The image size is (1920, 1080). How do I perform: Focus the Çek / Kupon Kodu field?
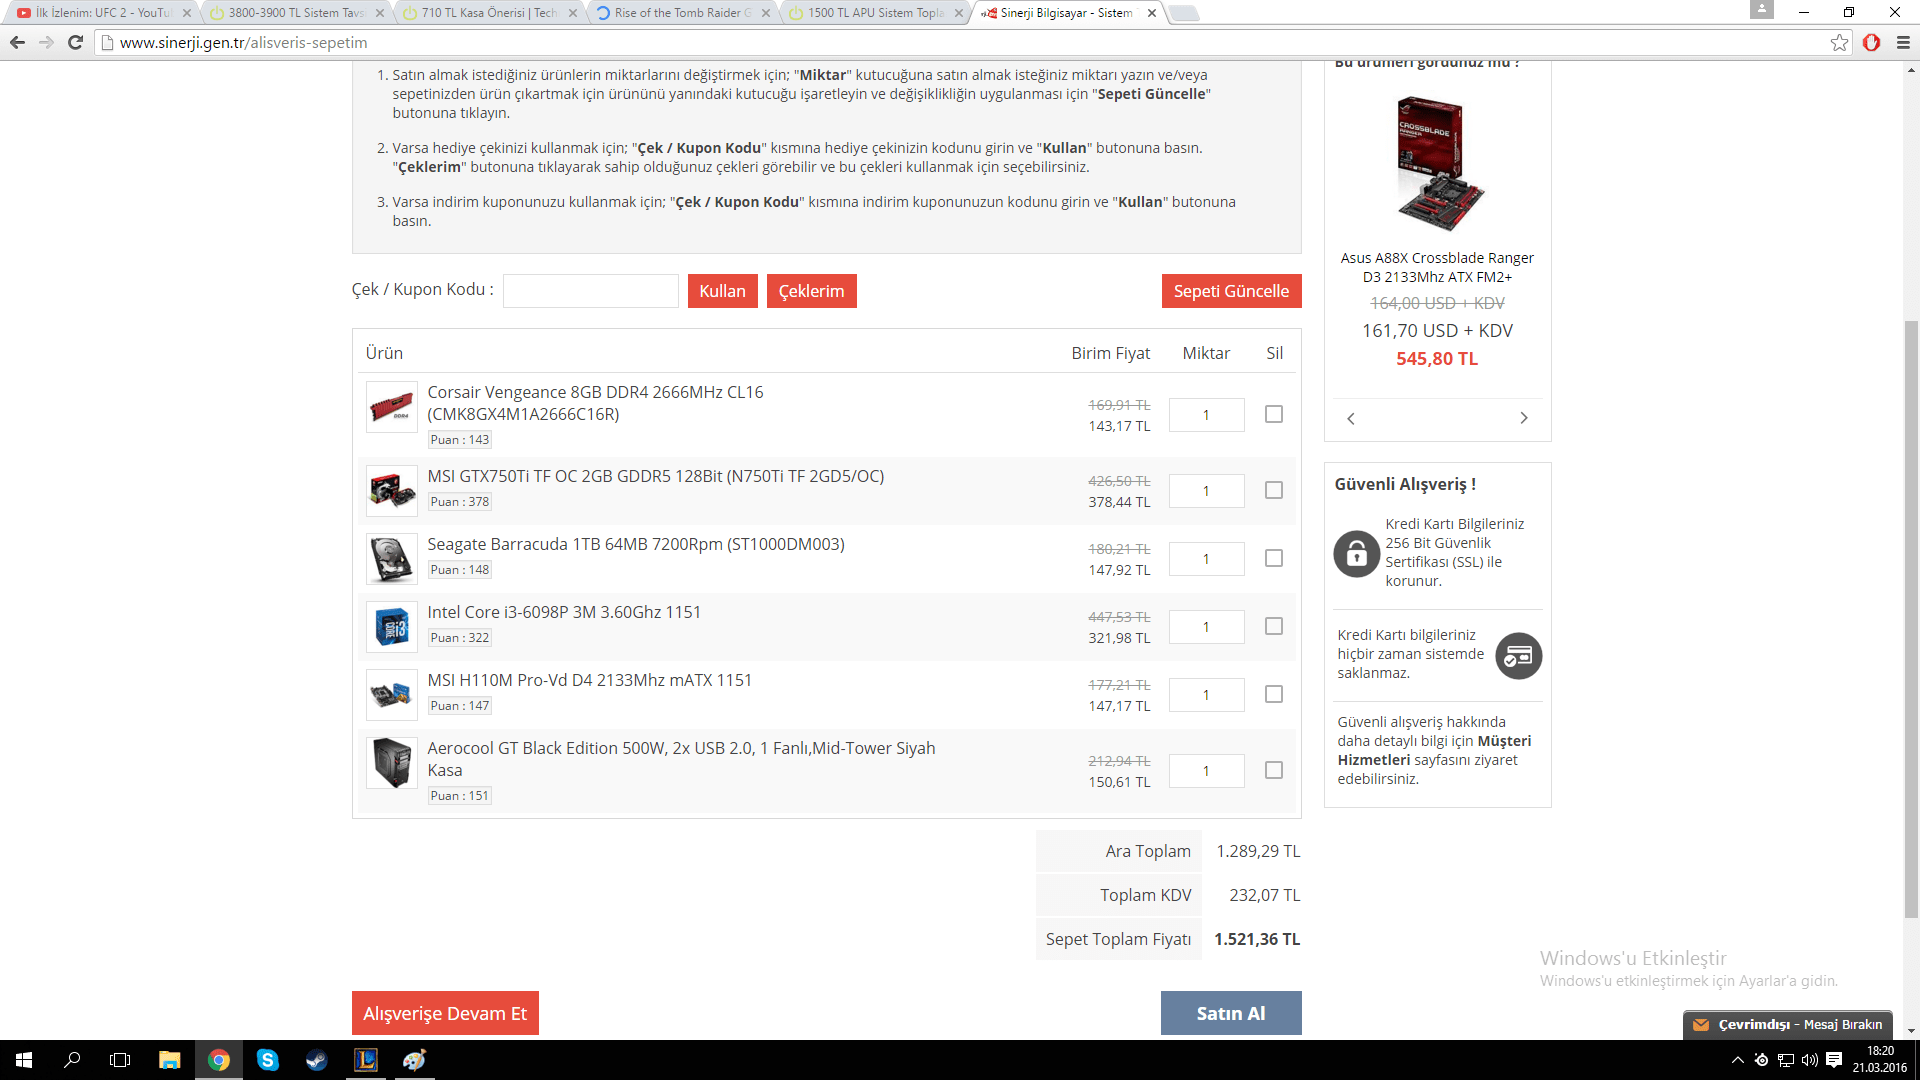click(x=590, y=291)
